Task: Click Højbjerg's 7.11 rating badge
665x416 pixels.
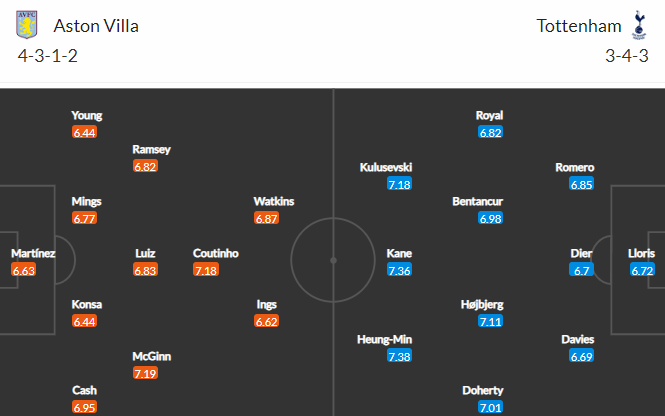Action: tap(490, 321)
